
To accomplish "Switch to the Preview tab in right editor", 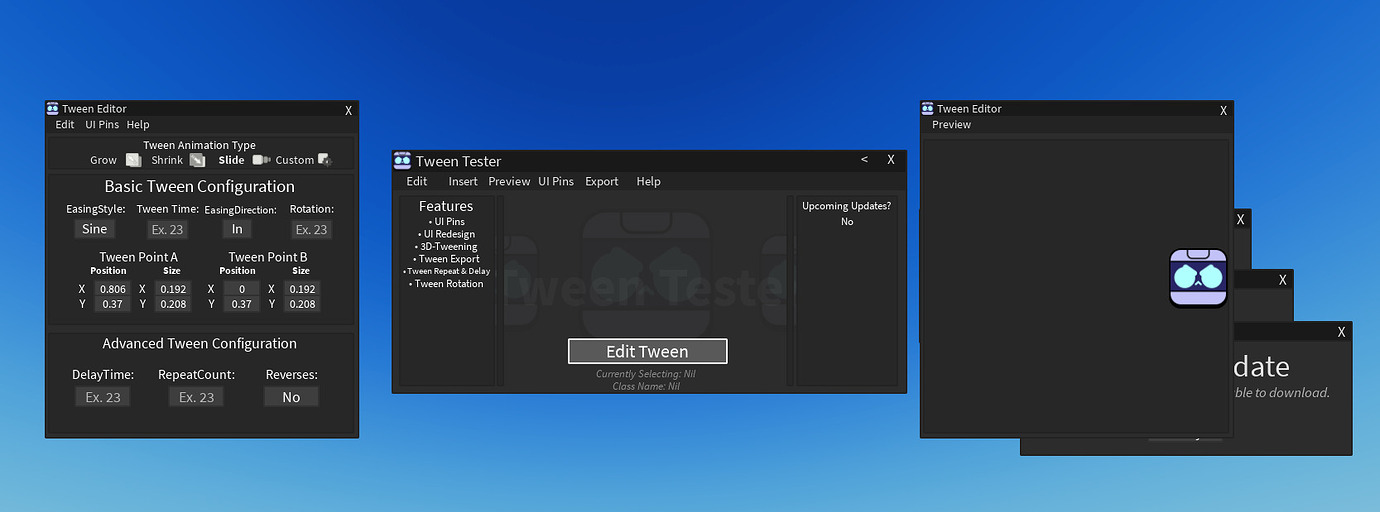I will click(x=951, y=125).
